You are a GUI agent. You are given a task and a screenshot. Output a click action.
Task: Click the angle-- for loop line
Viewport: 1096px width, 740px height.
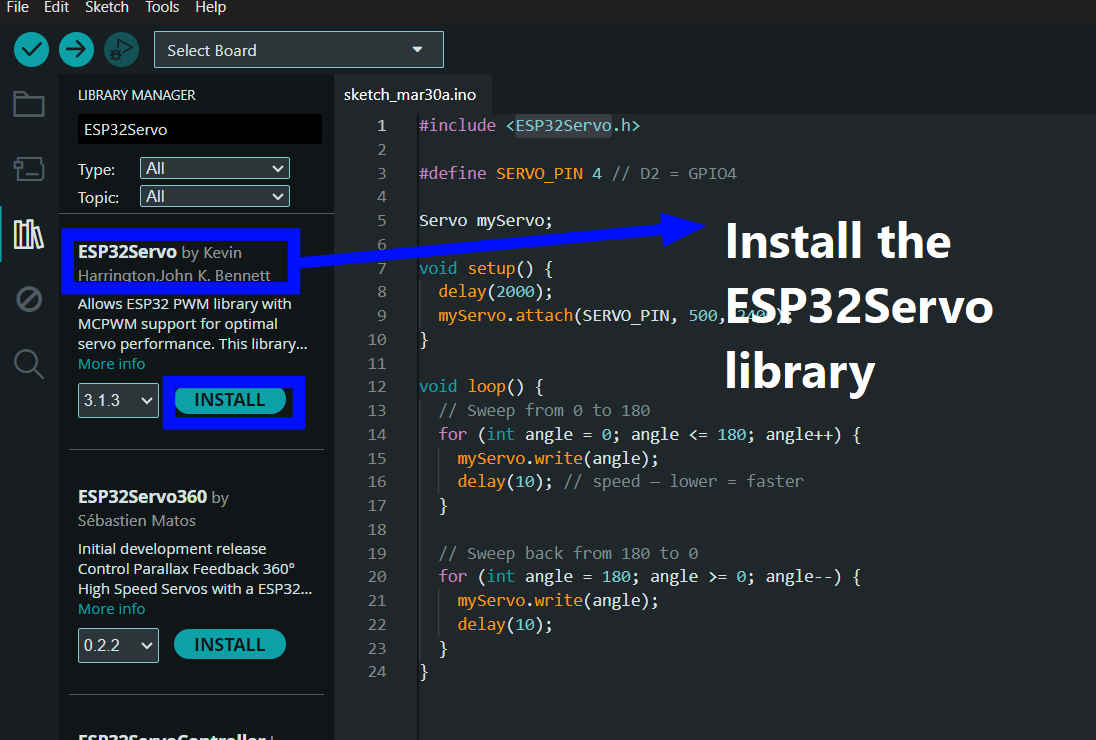649,576
